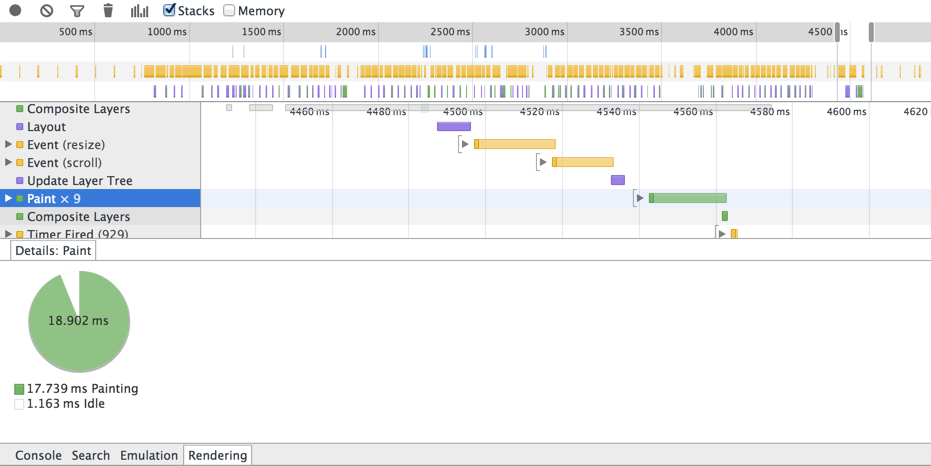Click the purple Layout bar in timeline
Screen dimensions: 931x466
point(454,127)
